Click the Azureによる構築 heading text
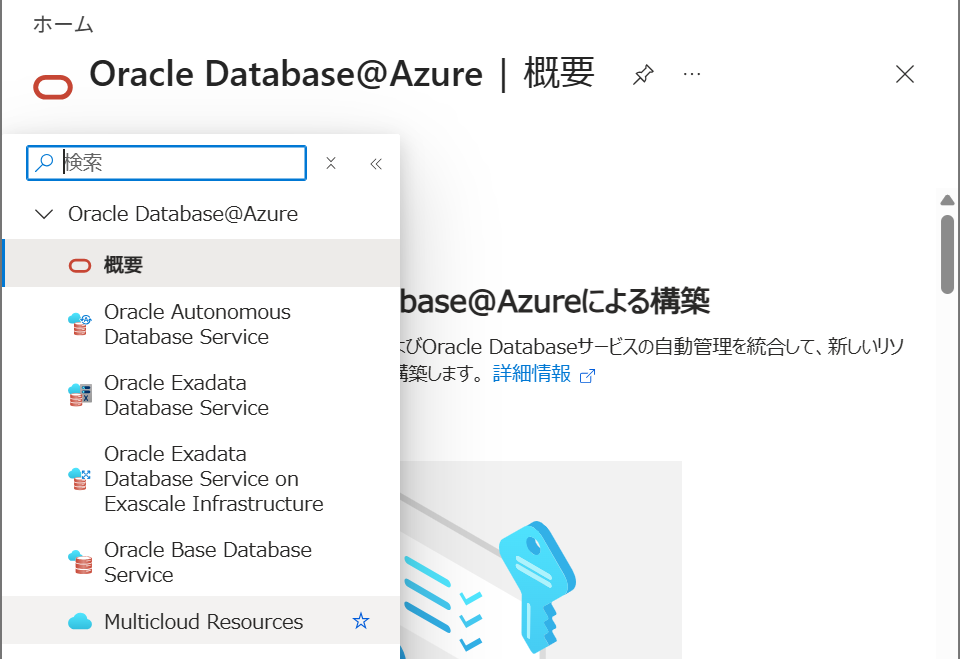Screen dimensions: 960x659 click(x=602, y=301)
